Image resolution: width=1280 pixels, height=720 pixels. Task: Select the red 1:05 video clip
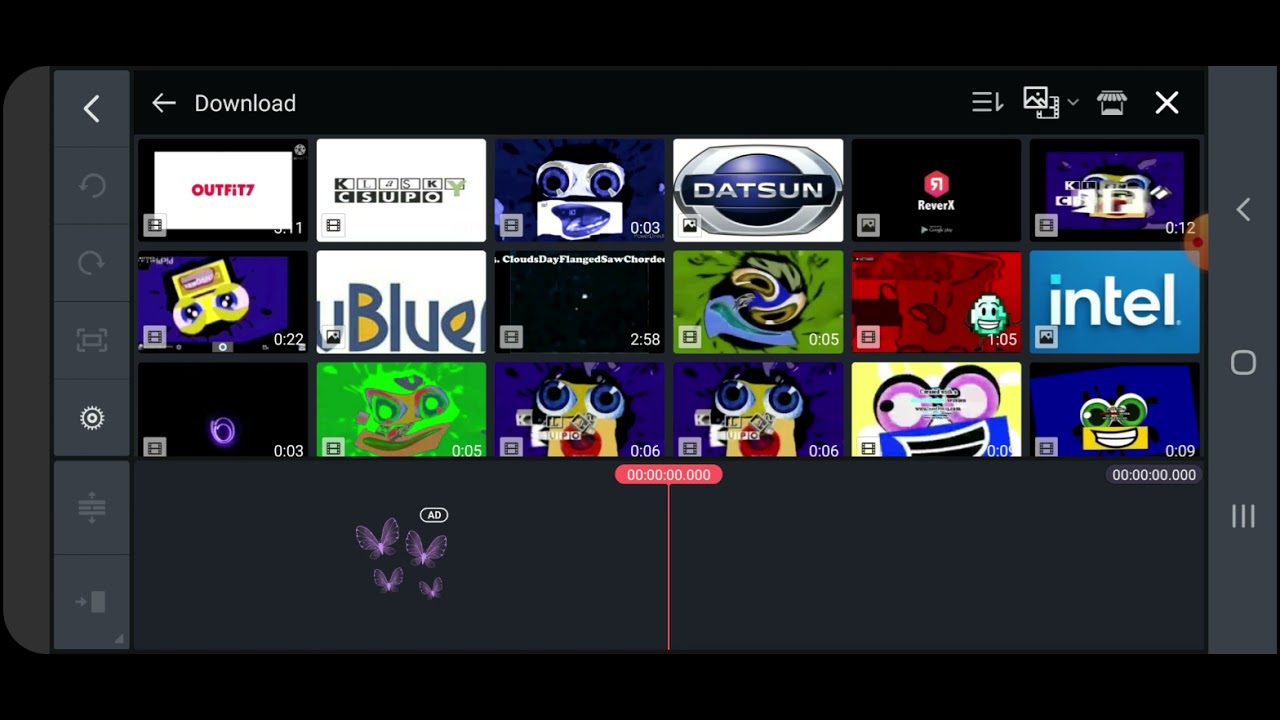coord(936,302)
